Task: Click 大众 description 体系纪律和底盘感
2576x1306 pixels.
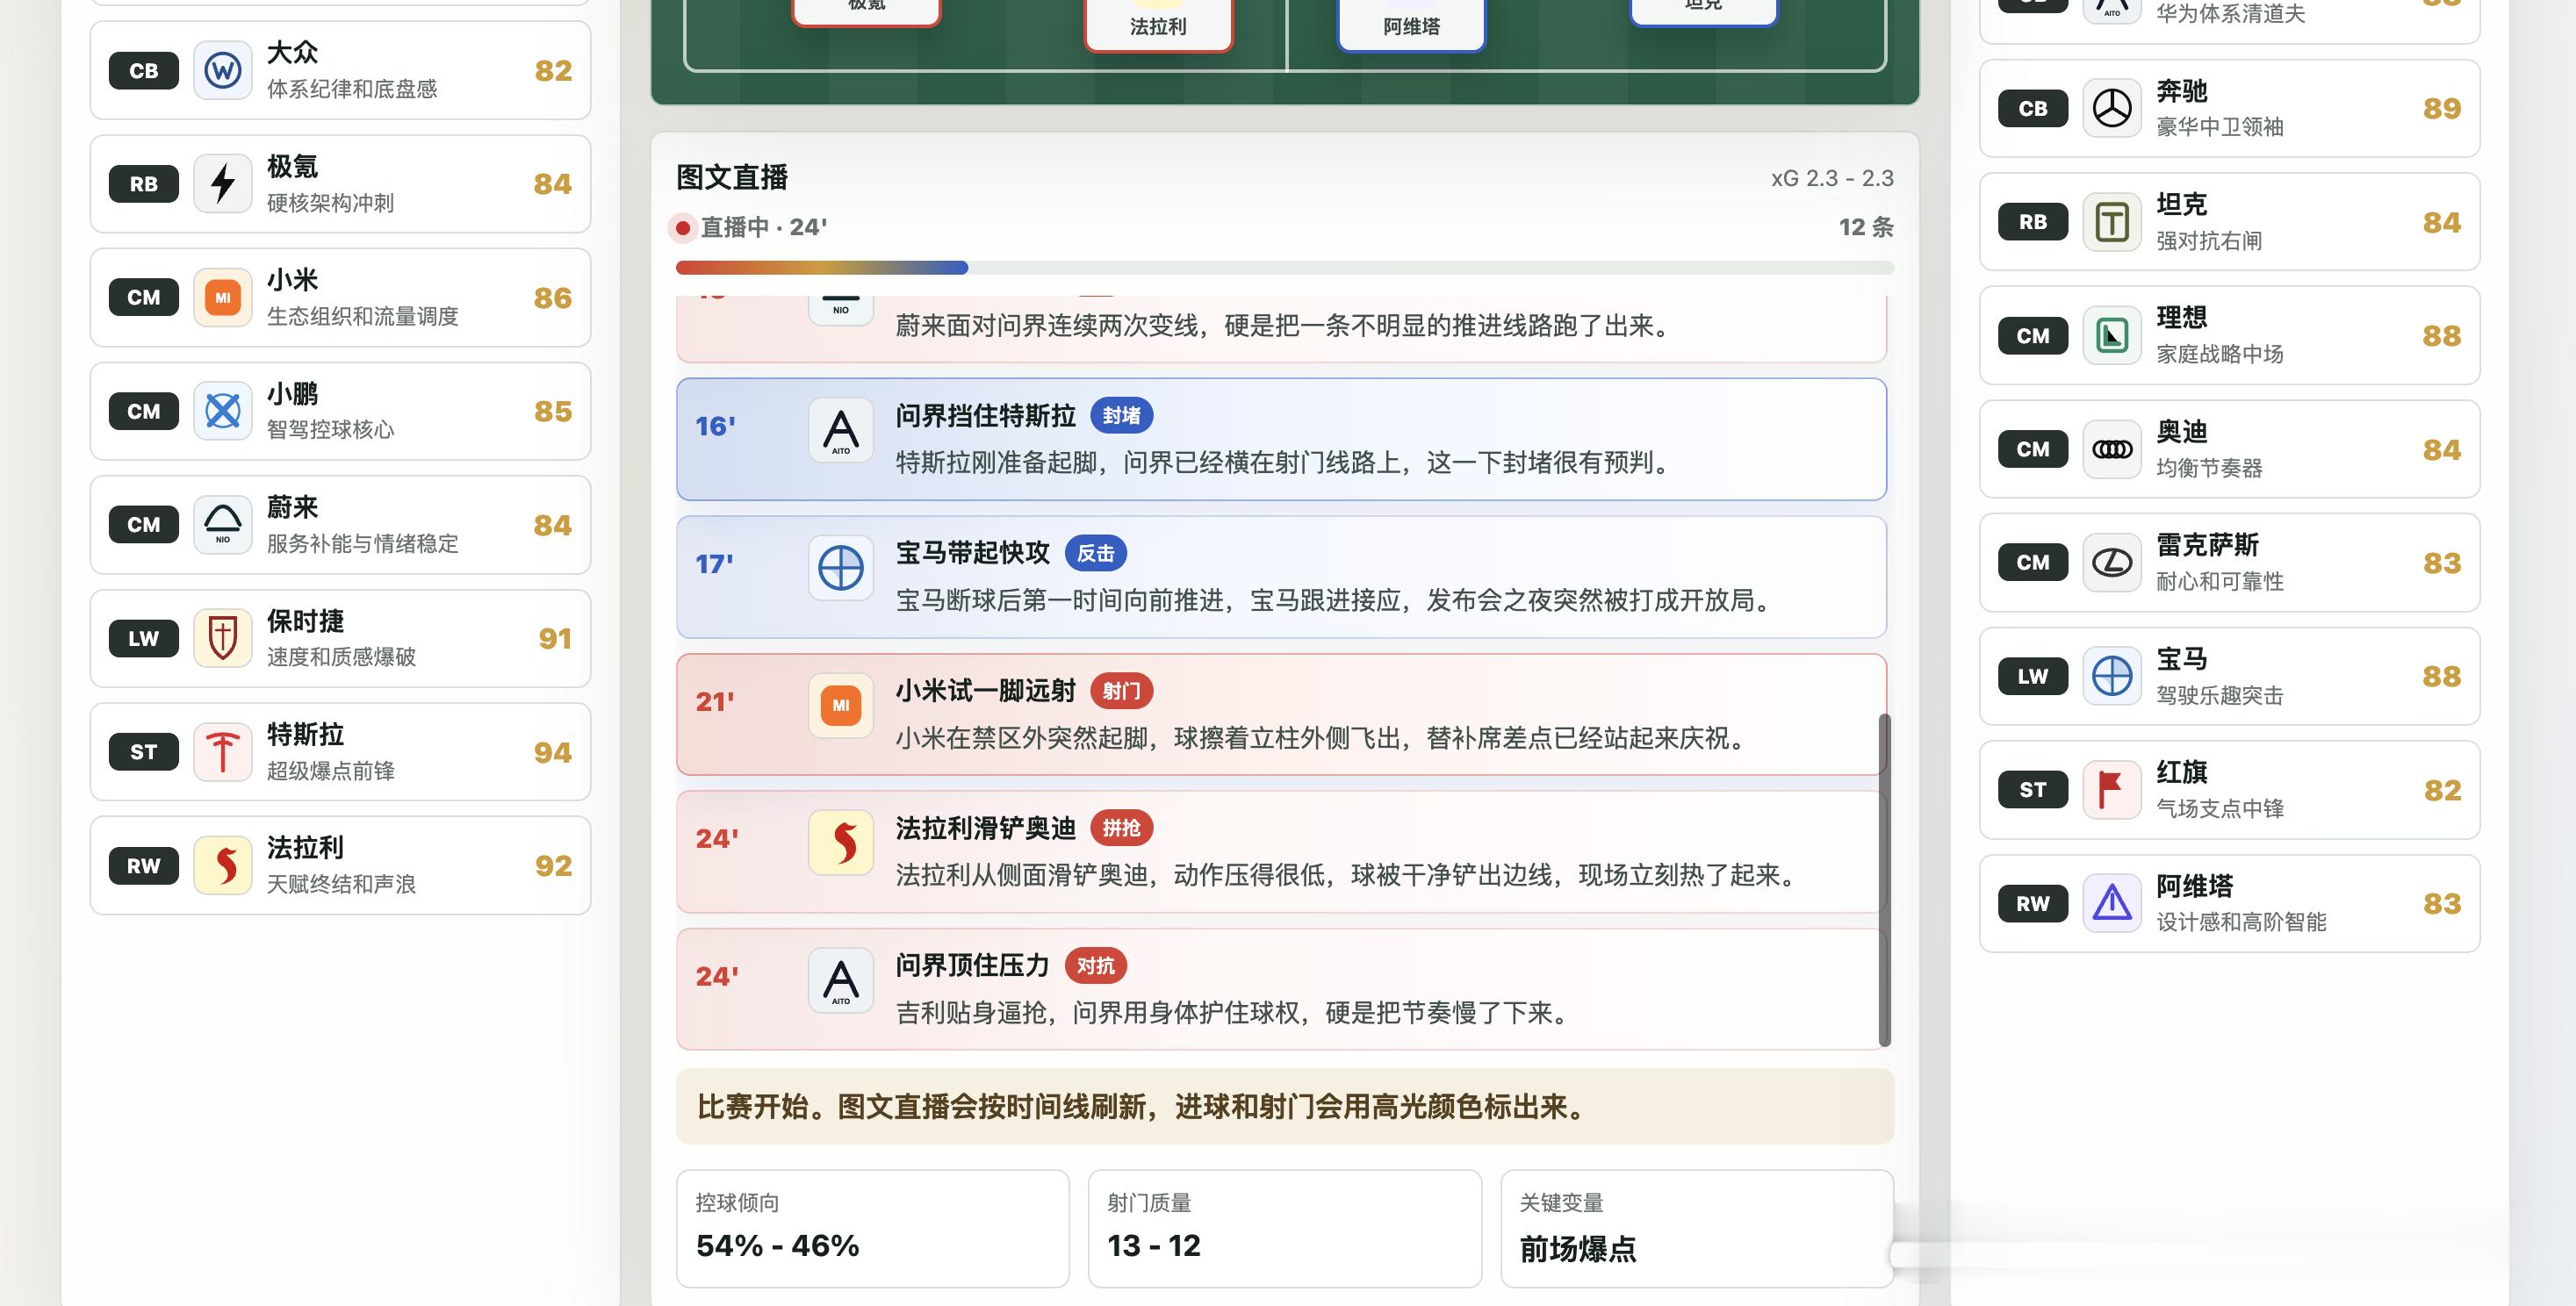Action: coord(351,89)
